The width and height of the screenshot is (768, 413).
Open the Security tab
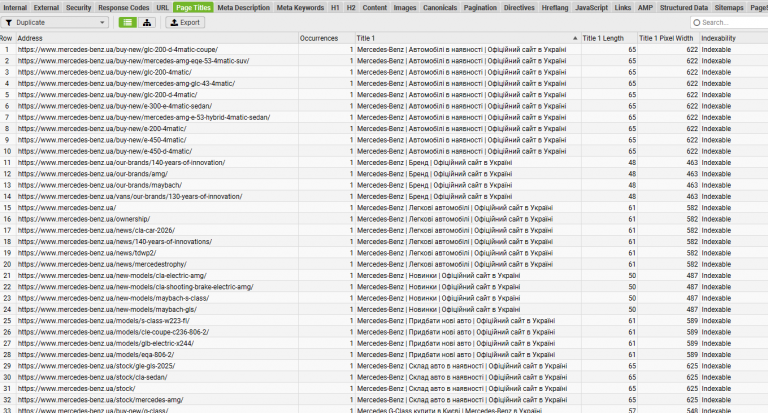pos(79,8)
